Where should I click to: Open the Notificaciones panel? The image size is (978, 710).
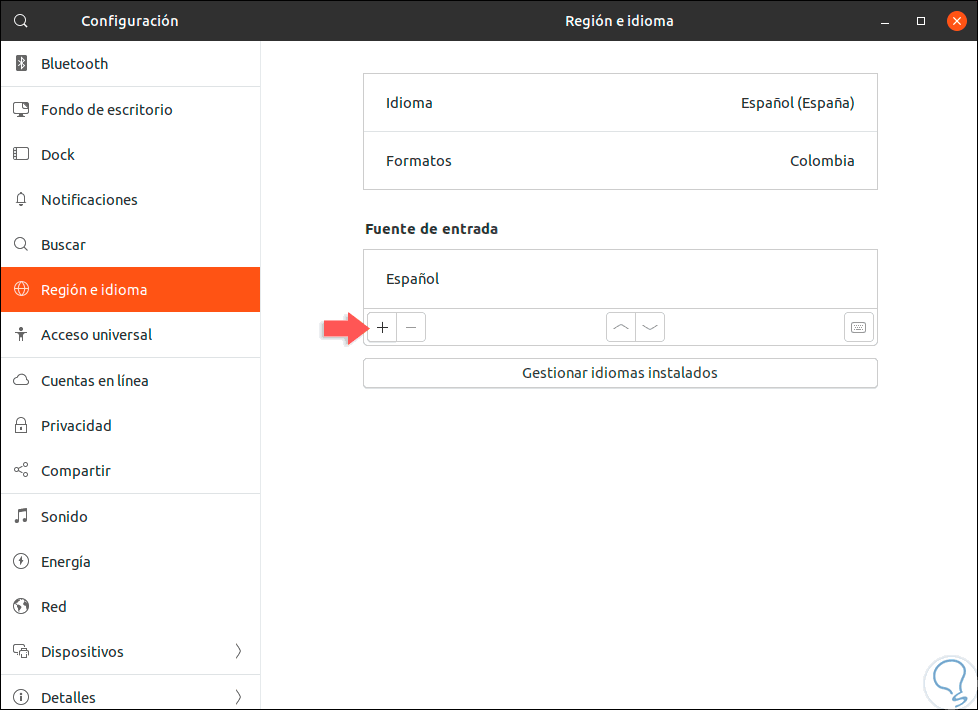pos(89,200)
